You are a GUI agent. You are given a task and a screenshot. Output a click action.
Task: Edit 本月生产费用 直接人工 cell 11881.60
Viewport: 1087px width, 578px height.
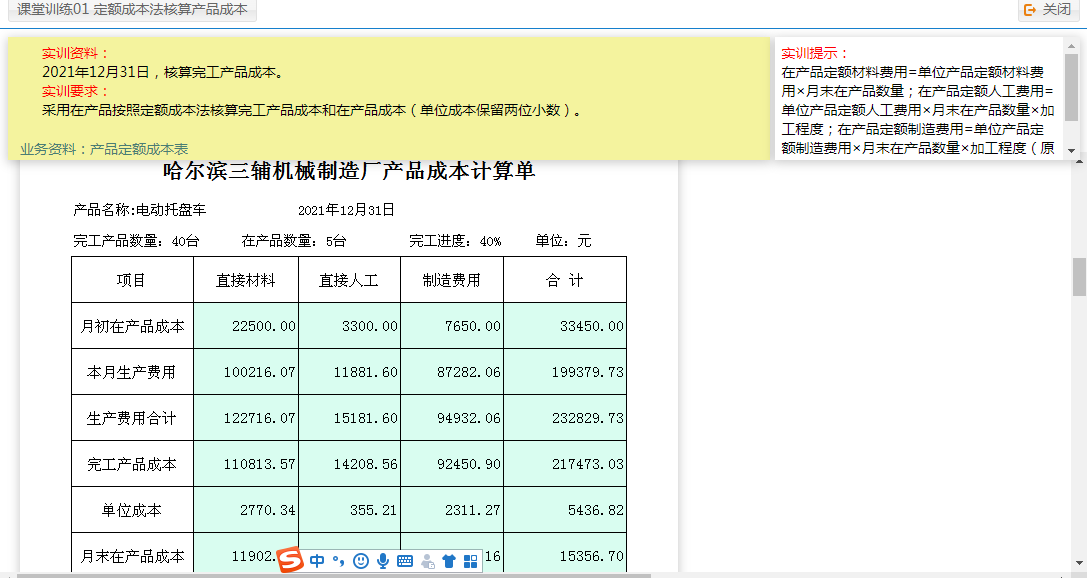click(x=349, y=372)
